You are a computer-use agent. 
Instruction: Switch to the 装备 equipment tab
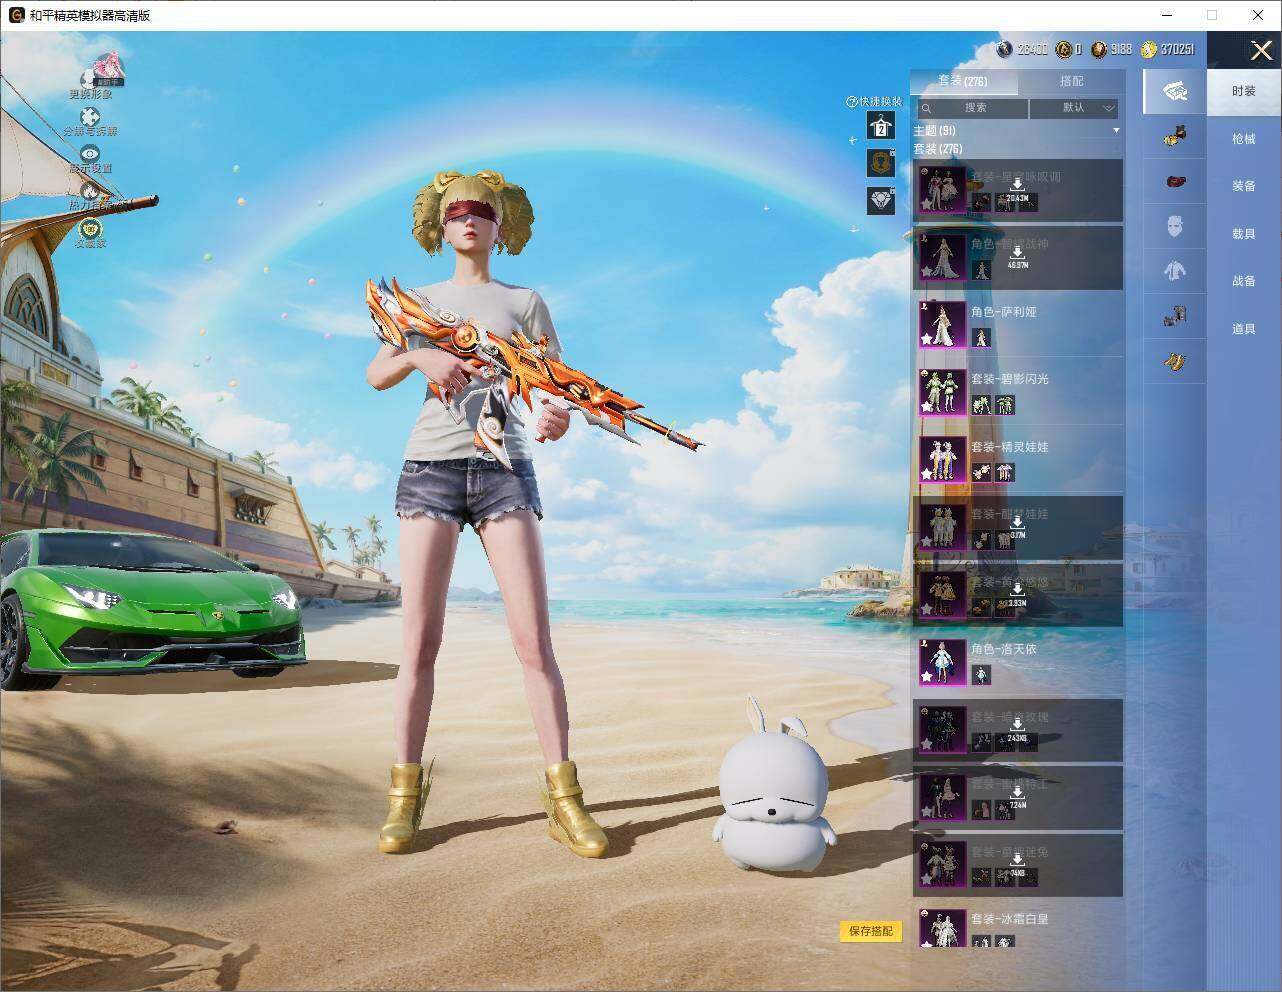click(x=1244, y=186)
